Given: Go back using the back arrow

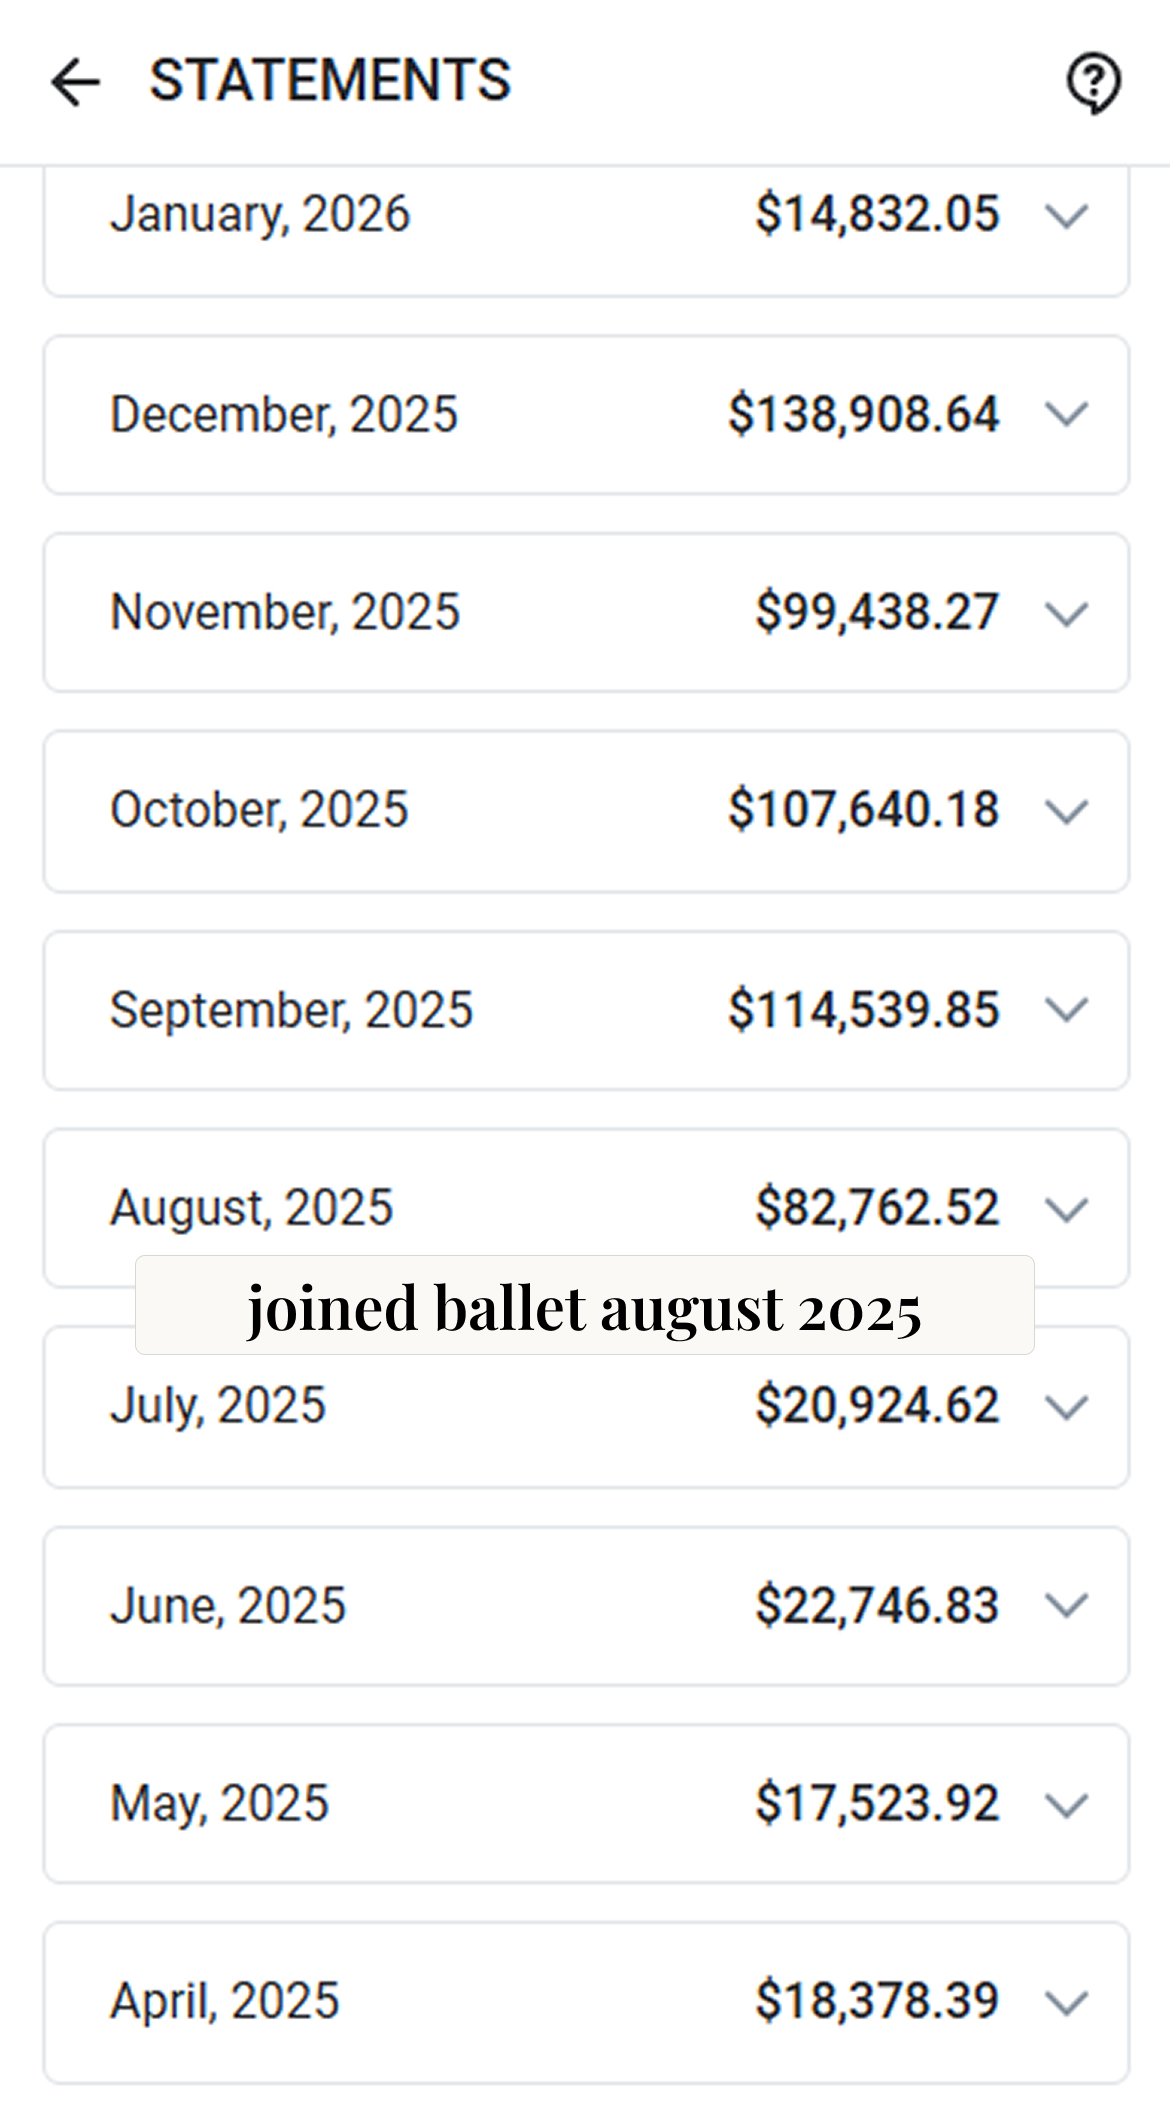Looking at the screenshot, I should (x=75, y=81).
